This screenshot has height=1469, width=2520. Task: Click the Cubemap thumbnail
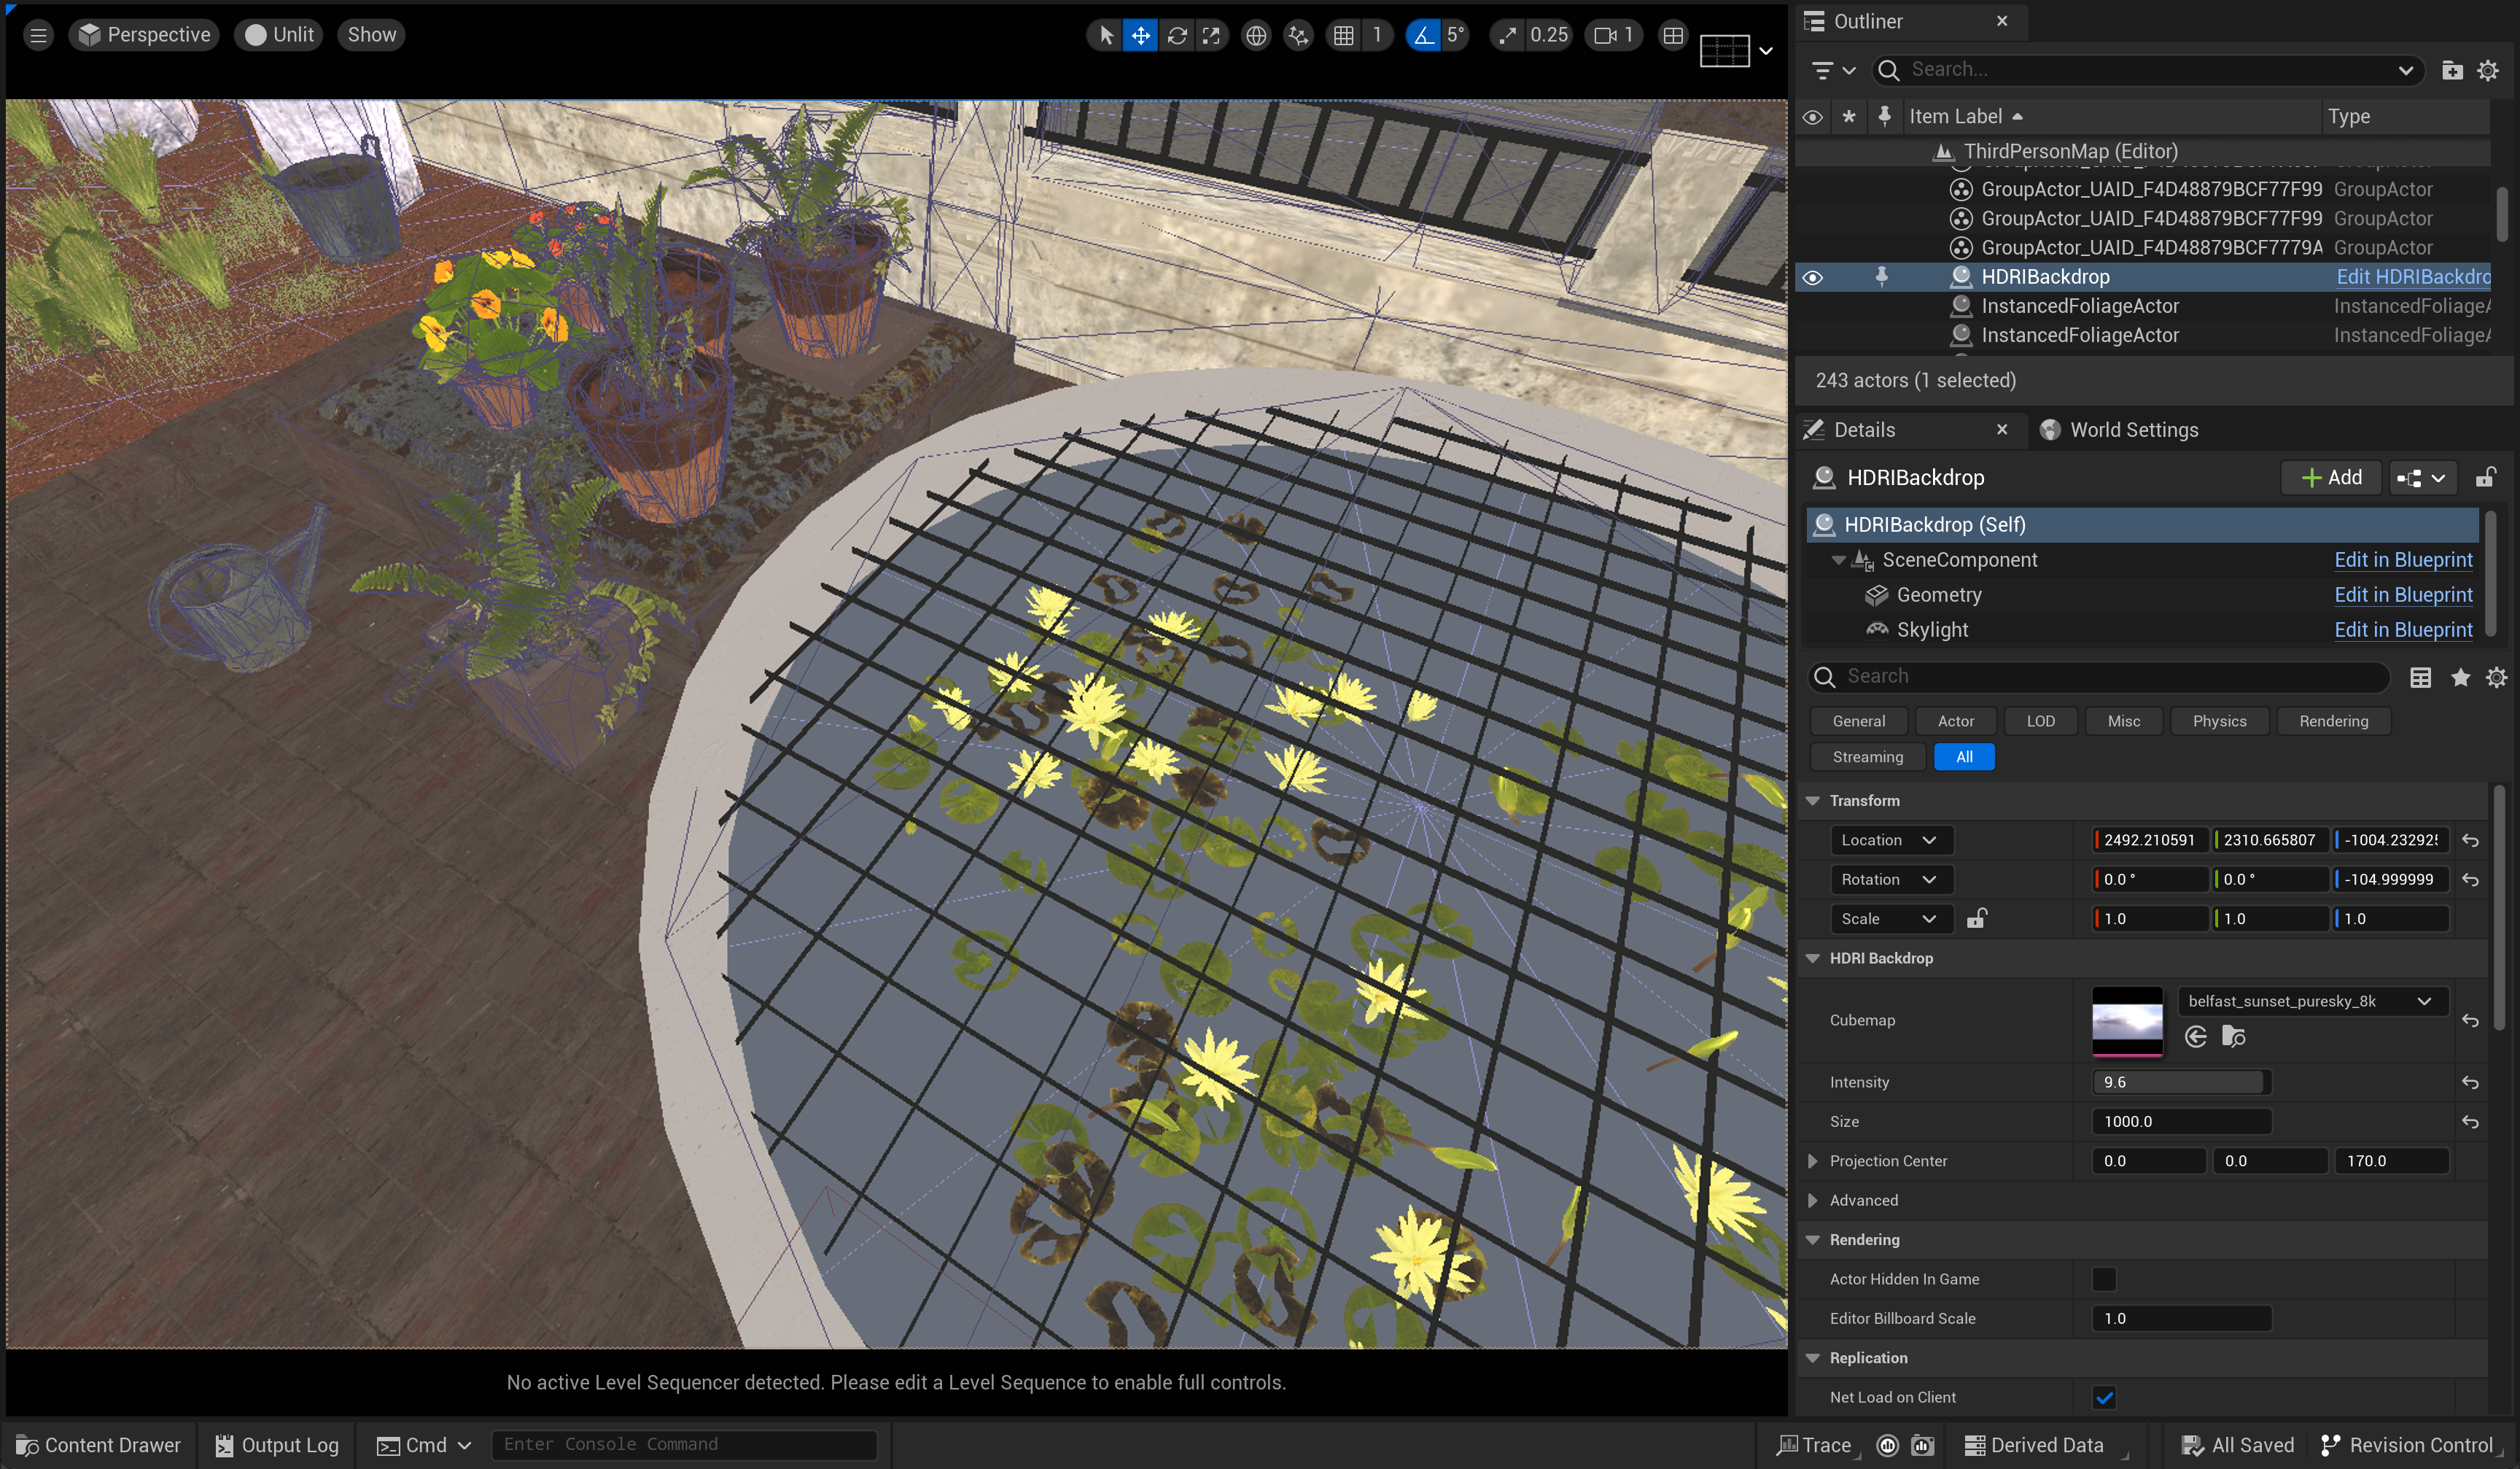(2127, 1021)
